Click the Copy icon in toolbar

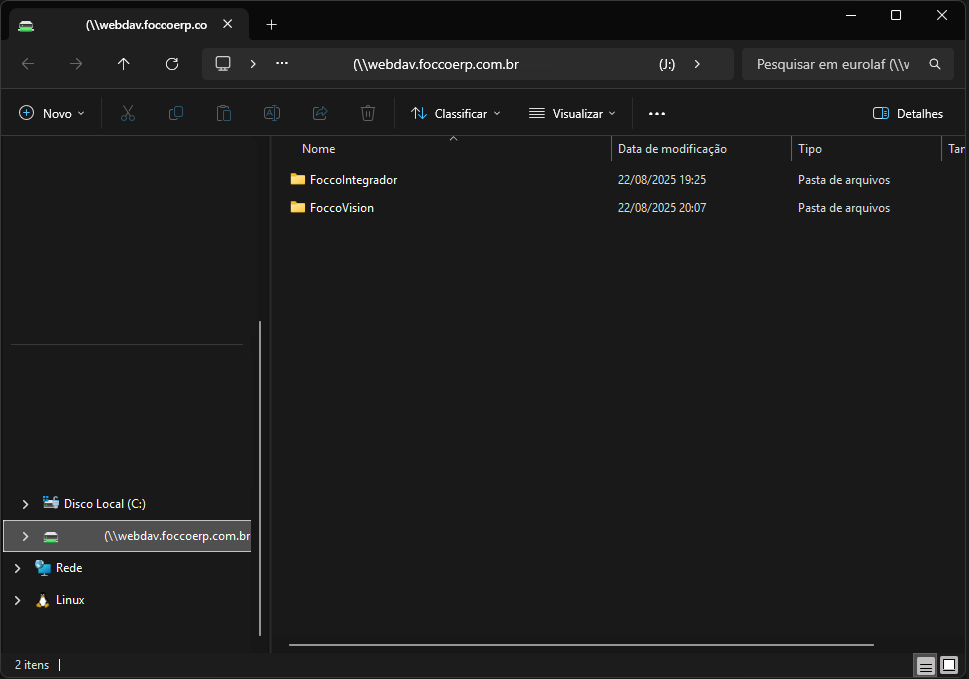point(176,114)
